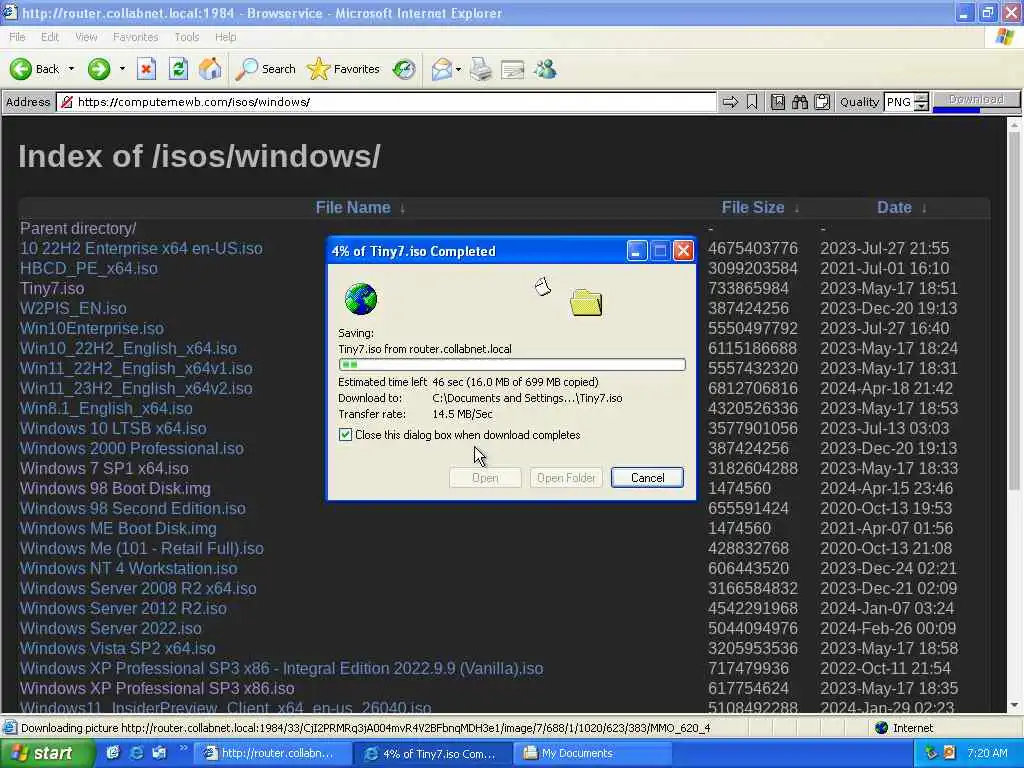The height and width of the screenshot is (768, 1024).
Task: Switch to router.collabn taskbar button
Action: click(272, 753)
